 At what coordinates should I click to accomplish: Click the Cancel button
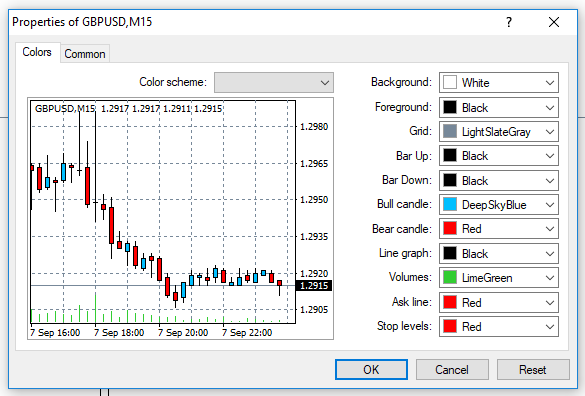(x=452, y=370)
